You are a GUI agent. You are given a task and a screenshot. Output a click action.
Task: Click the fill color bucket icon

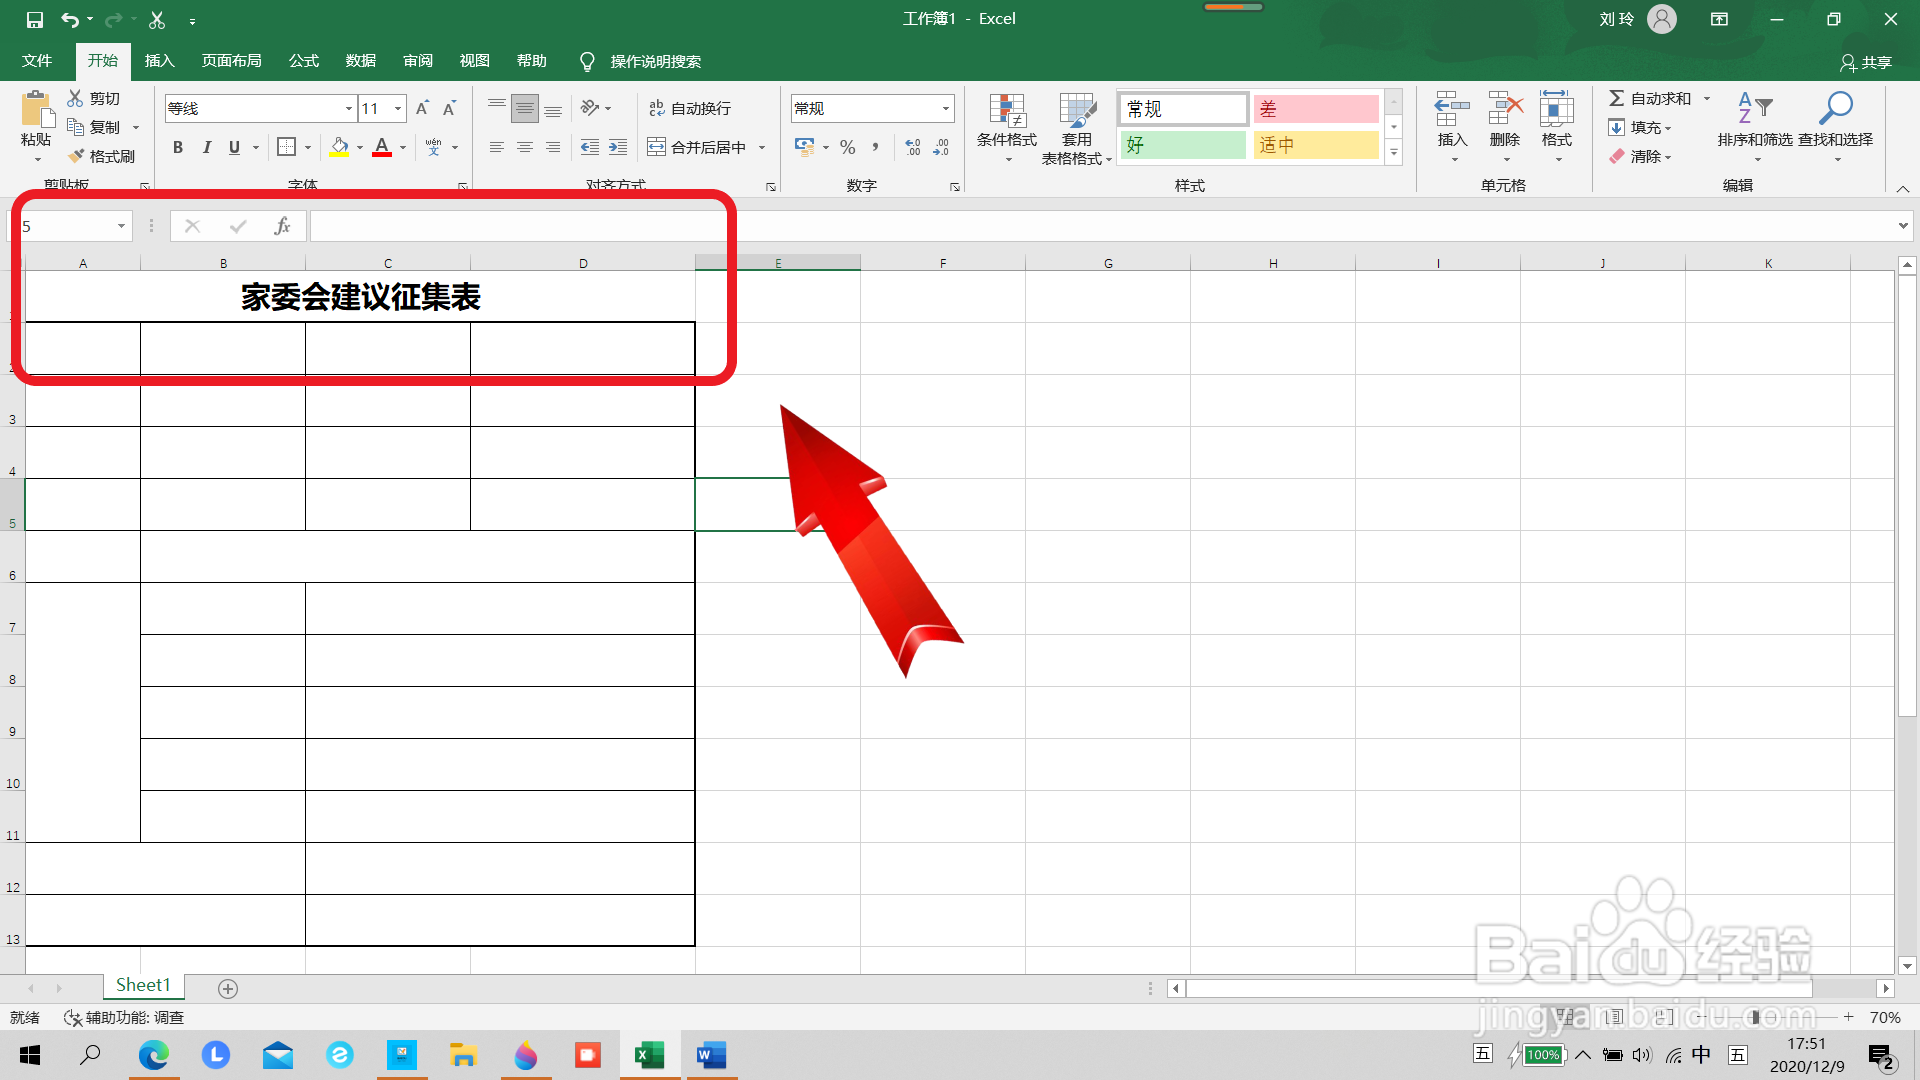coord(340,147)
